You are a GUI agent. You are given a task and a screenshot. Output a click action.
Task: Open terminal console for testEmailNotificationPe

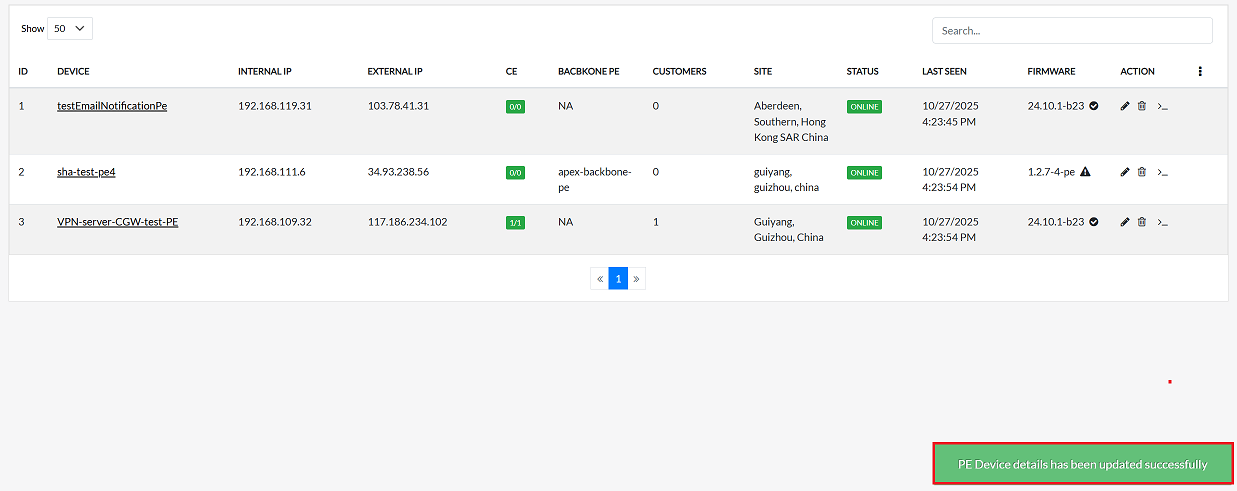[1162, 106]
